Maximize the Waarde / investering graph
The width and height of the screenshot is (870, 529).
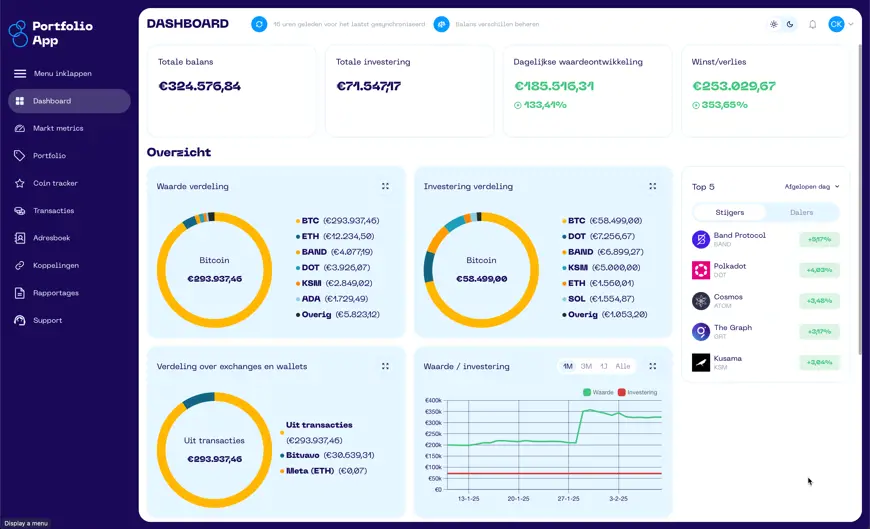(652, 366)
